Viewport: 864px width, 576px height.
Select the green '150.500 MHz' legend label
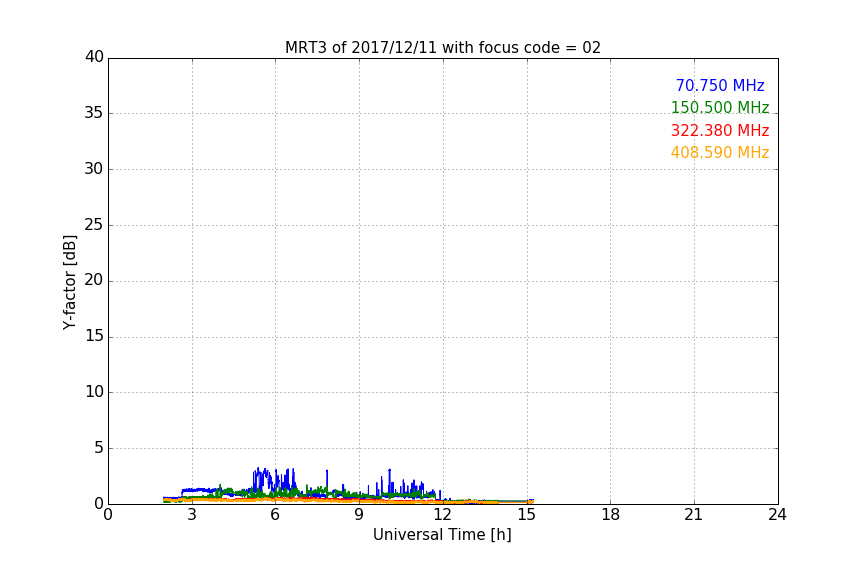tap(720, 107)
